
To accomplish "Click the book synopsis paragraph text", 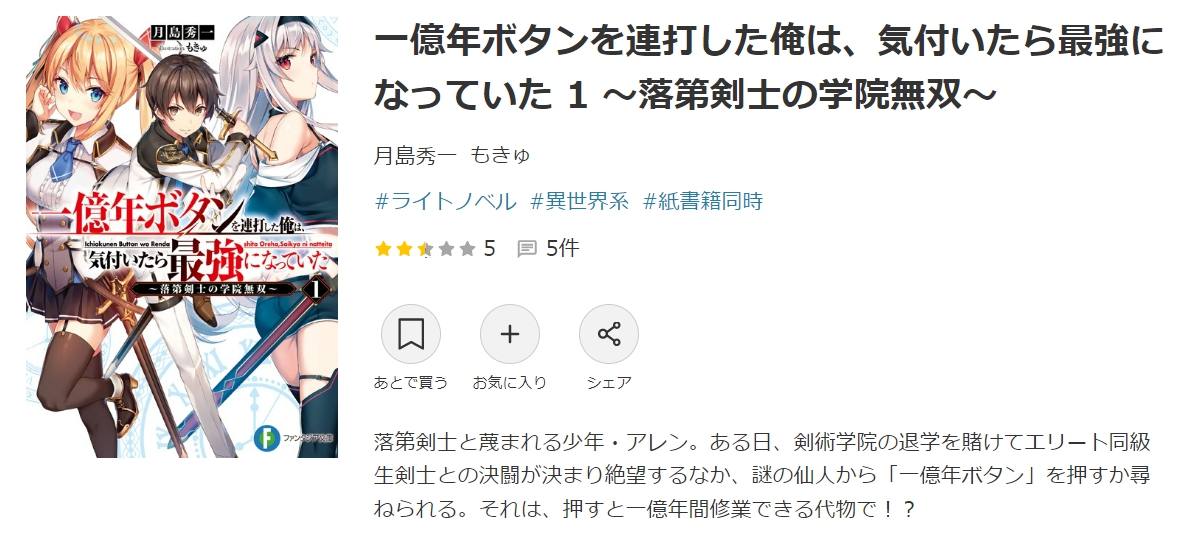I will coord(763,475).
